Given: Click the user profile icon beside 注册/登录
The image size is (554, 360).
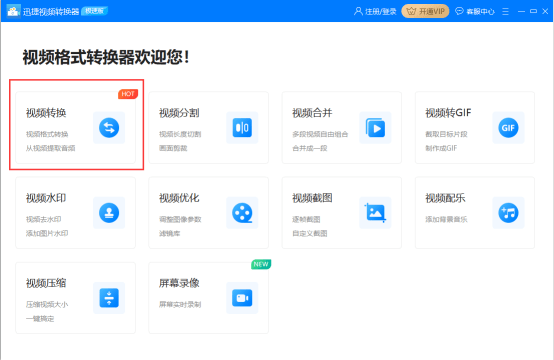Looking at the screenshot, I should point(358,11).
